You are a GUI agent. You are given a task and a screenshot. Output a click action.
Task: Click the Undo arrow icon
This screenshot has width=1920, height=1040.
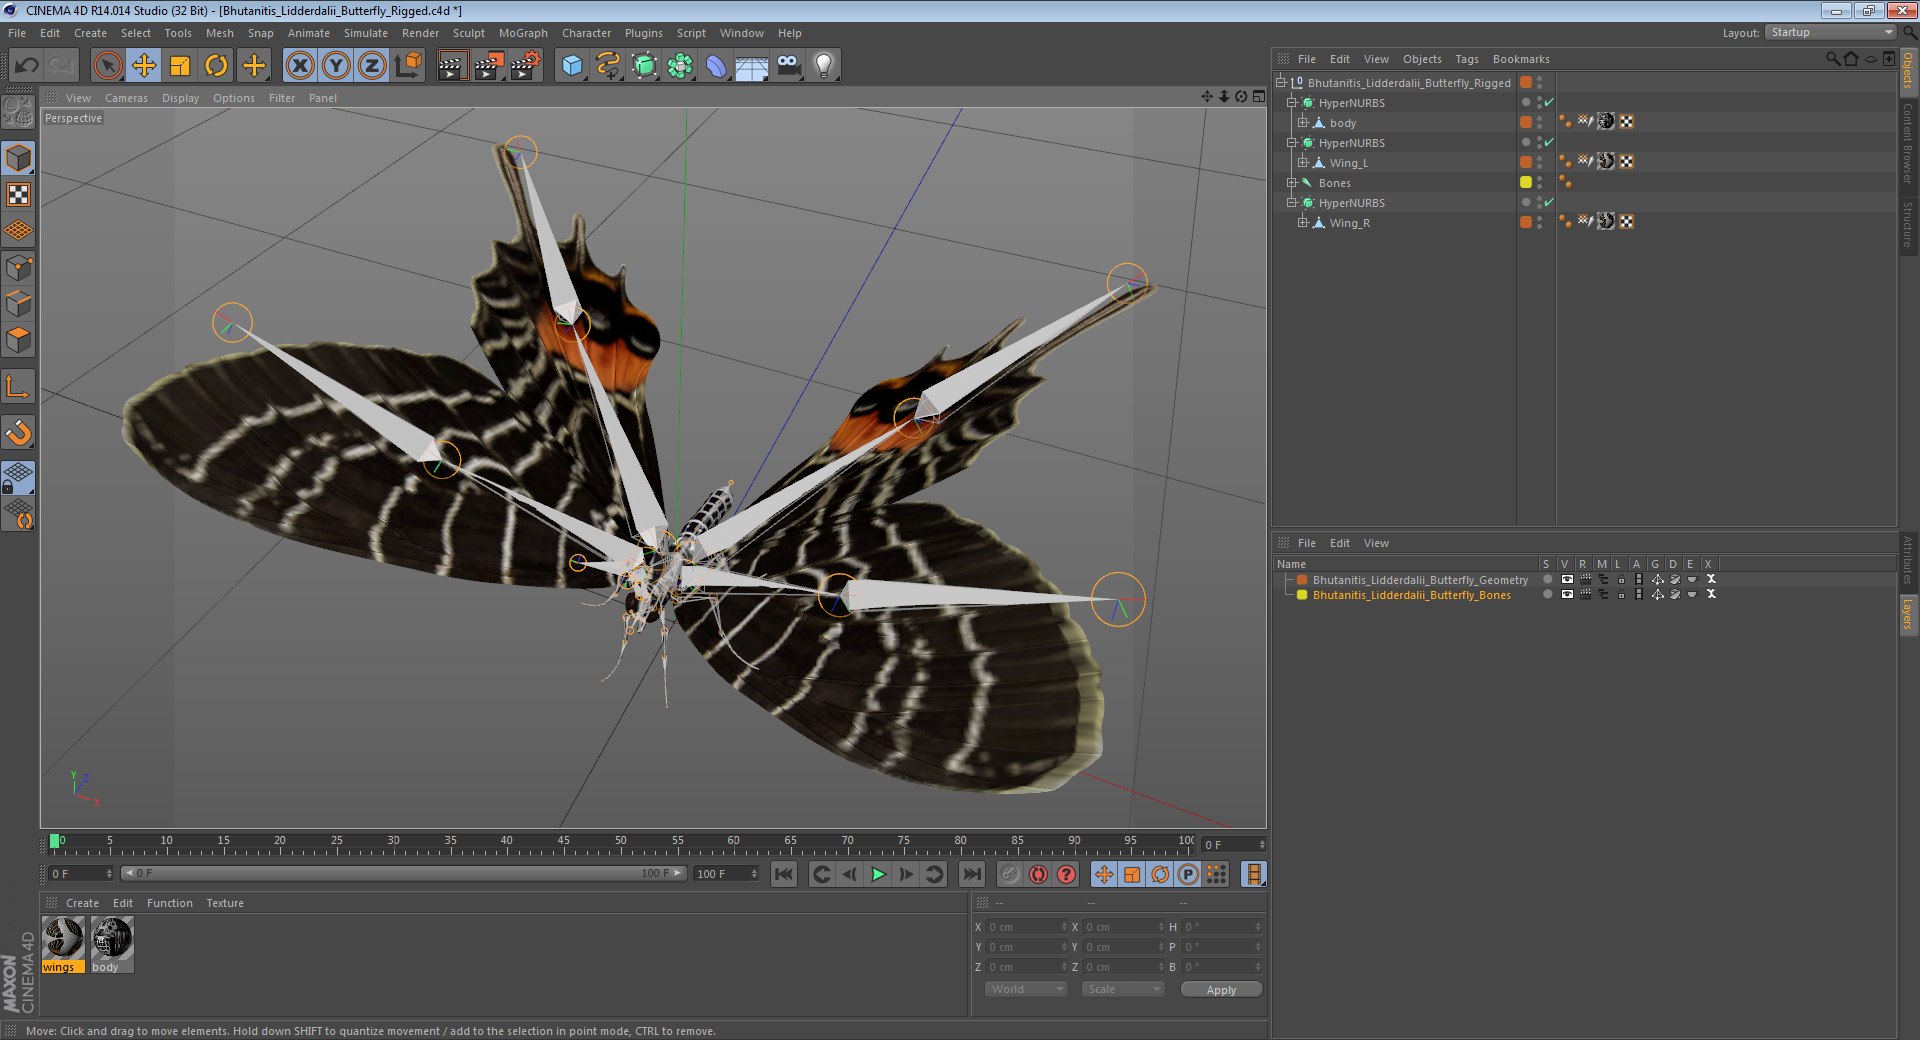pyautogui.click(x=26, y=66)
